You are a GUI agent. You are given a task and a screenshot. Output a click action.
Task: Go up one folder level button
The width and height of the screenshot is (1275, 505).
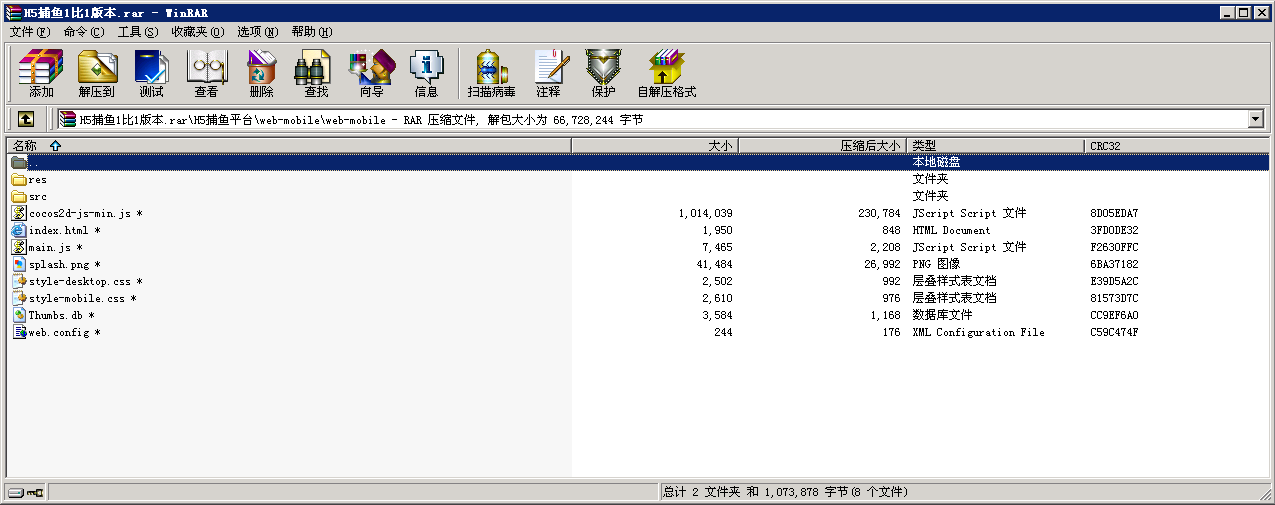point(26,120)
